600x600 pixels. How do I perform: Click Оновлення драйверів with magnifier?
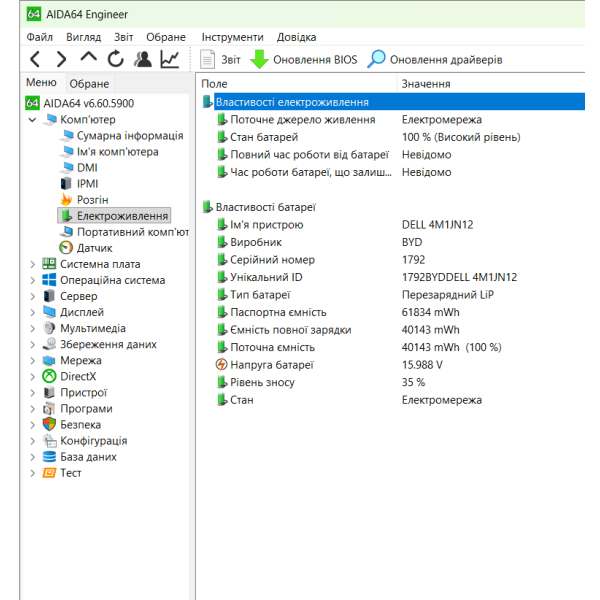click(435, 60)
